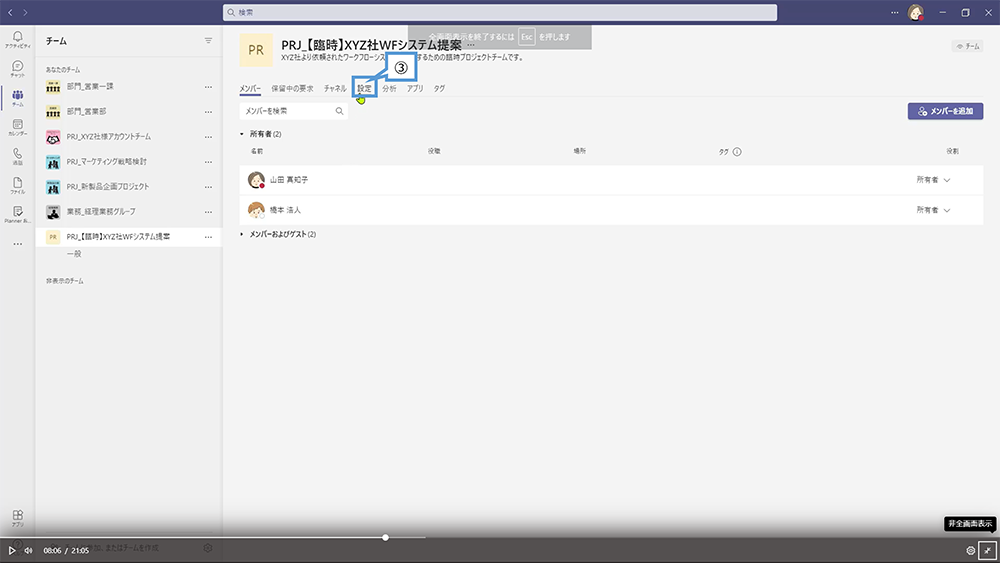Open more options for 業務_経理業務グループ
Viewport: 1000px width, 563px height.
point(208,212)
